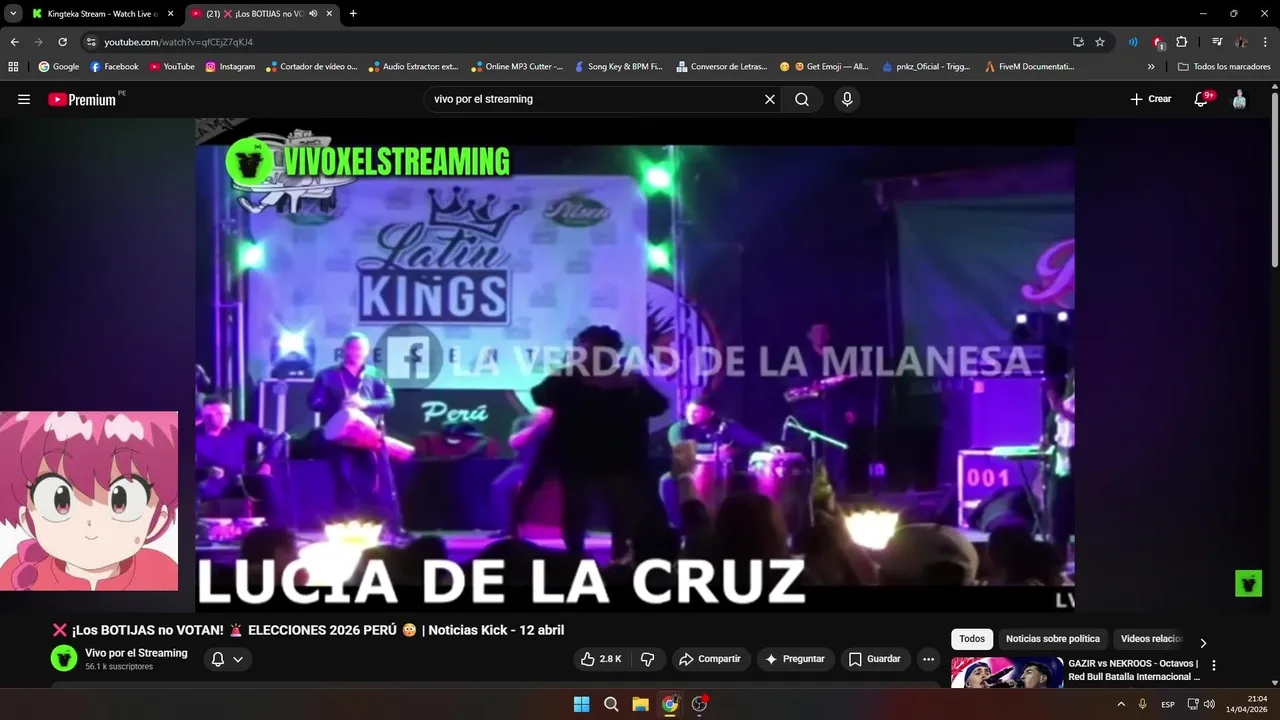
Task: Open Conversor de Letras bookmark
Action: (x=721, y=67)
